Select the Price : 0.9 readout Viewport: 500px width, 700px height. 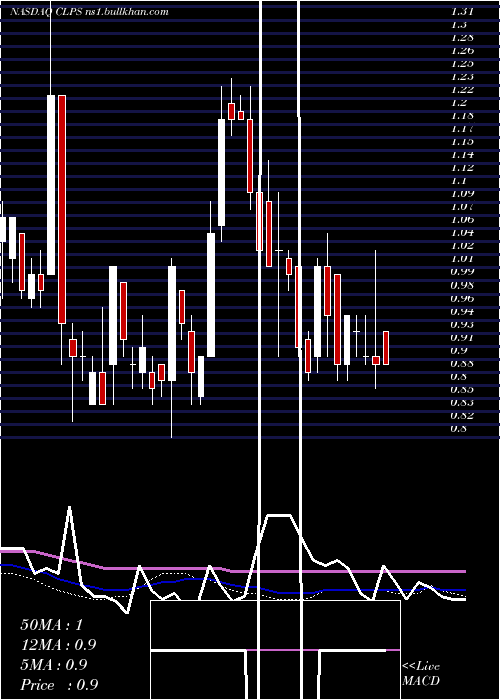click(59, 685)
